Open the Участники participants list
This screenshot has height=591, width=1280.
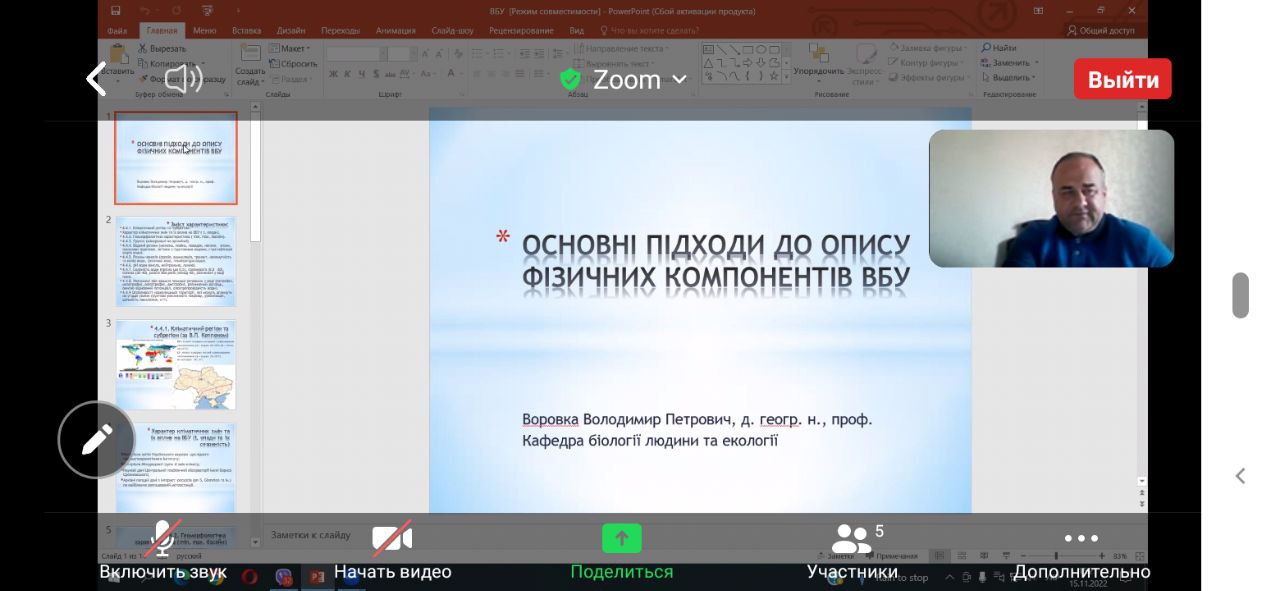click(x=853, y=550)
